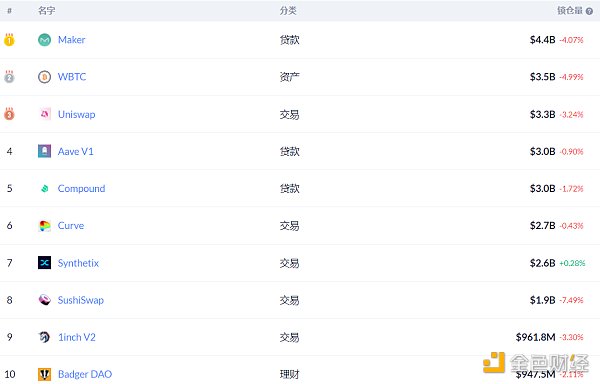Click the Uniswap unicorn icon
Viewport: 600px width, 384px height.
pyautogui.click(x=45, y=114)
